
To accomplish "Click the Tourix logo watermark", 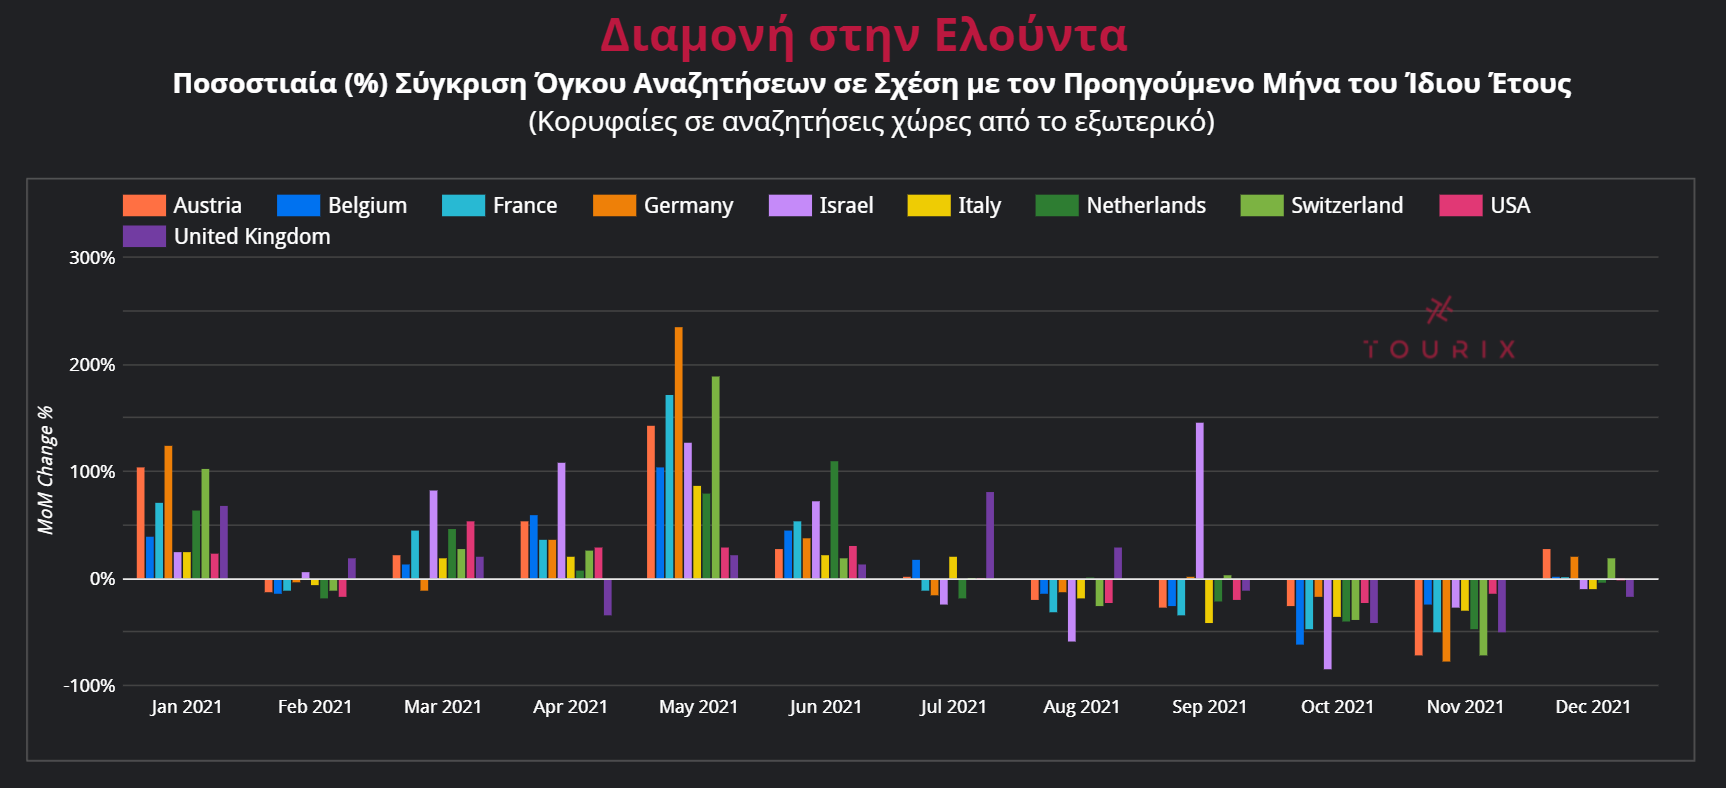I will point(1439,329).
